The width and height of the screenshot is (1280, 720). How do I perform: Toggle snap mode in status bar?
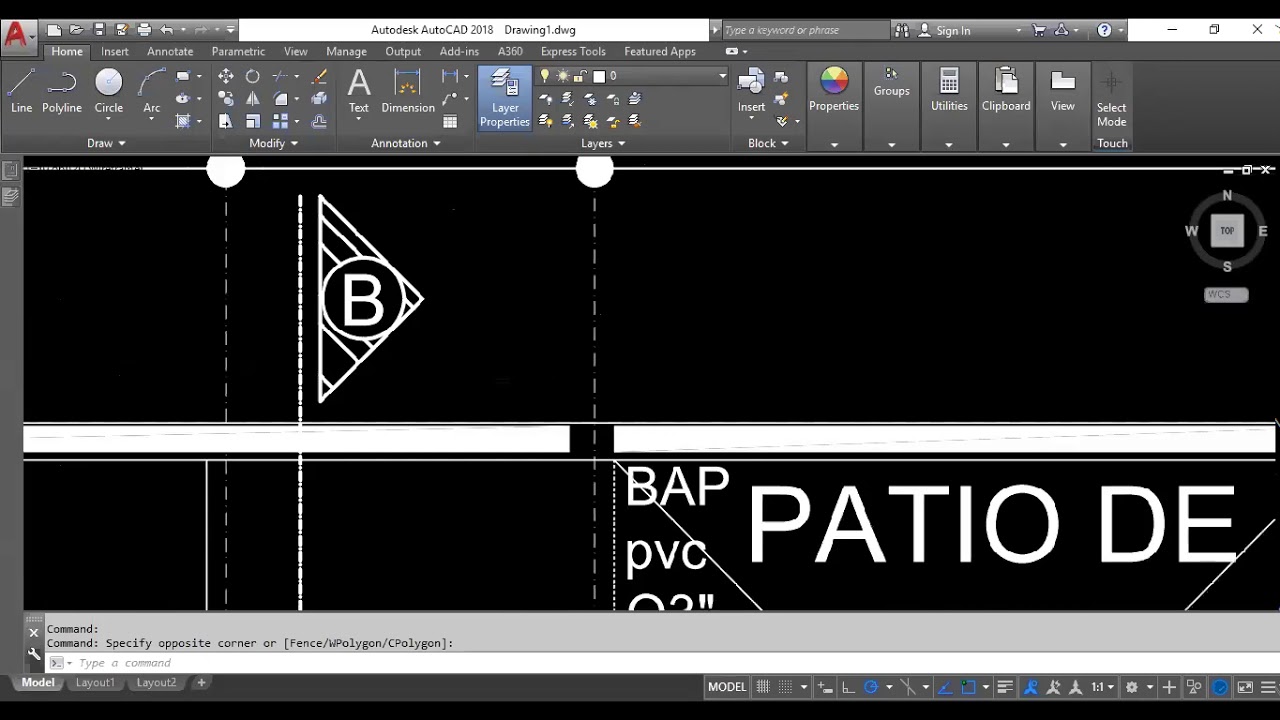click(x=785, y=687)
